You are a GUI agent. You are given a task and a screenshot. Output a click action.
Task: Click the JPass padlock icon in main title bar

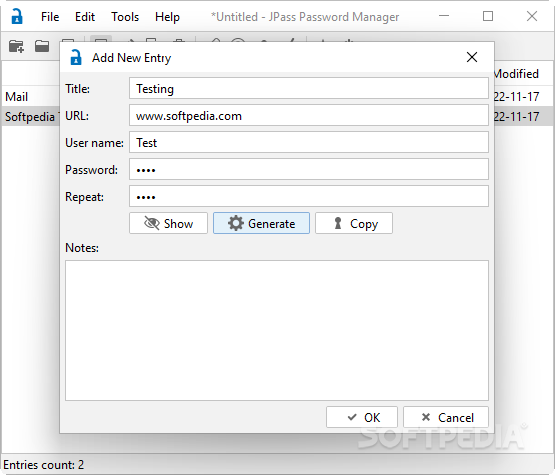[x=17, y=16]
